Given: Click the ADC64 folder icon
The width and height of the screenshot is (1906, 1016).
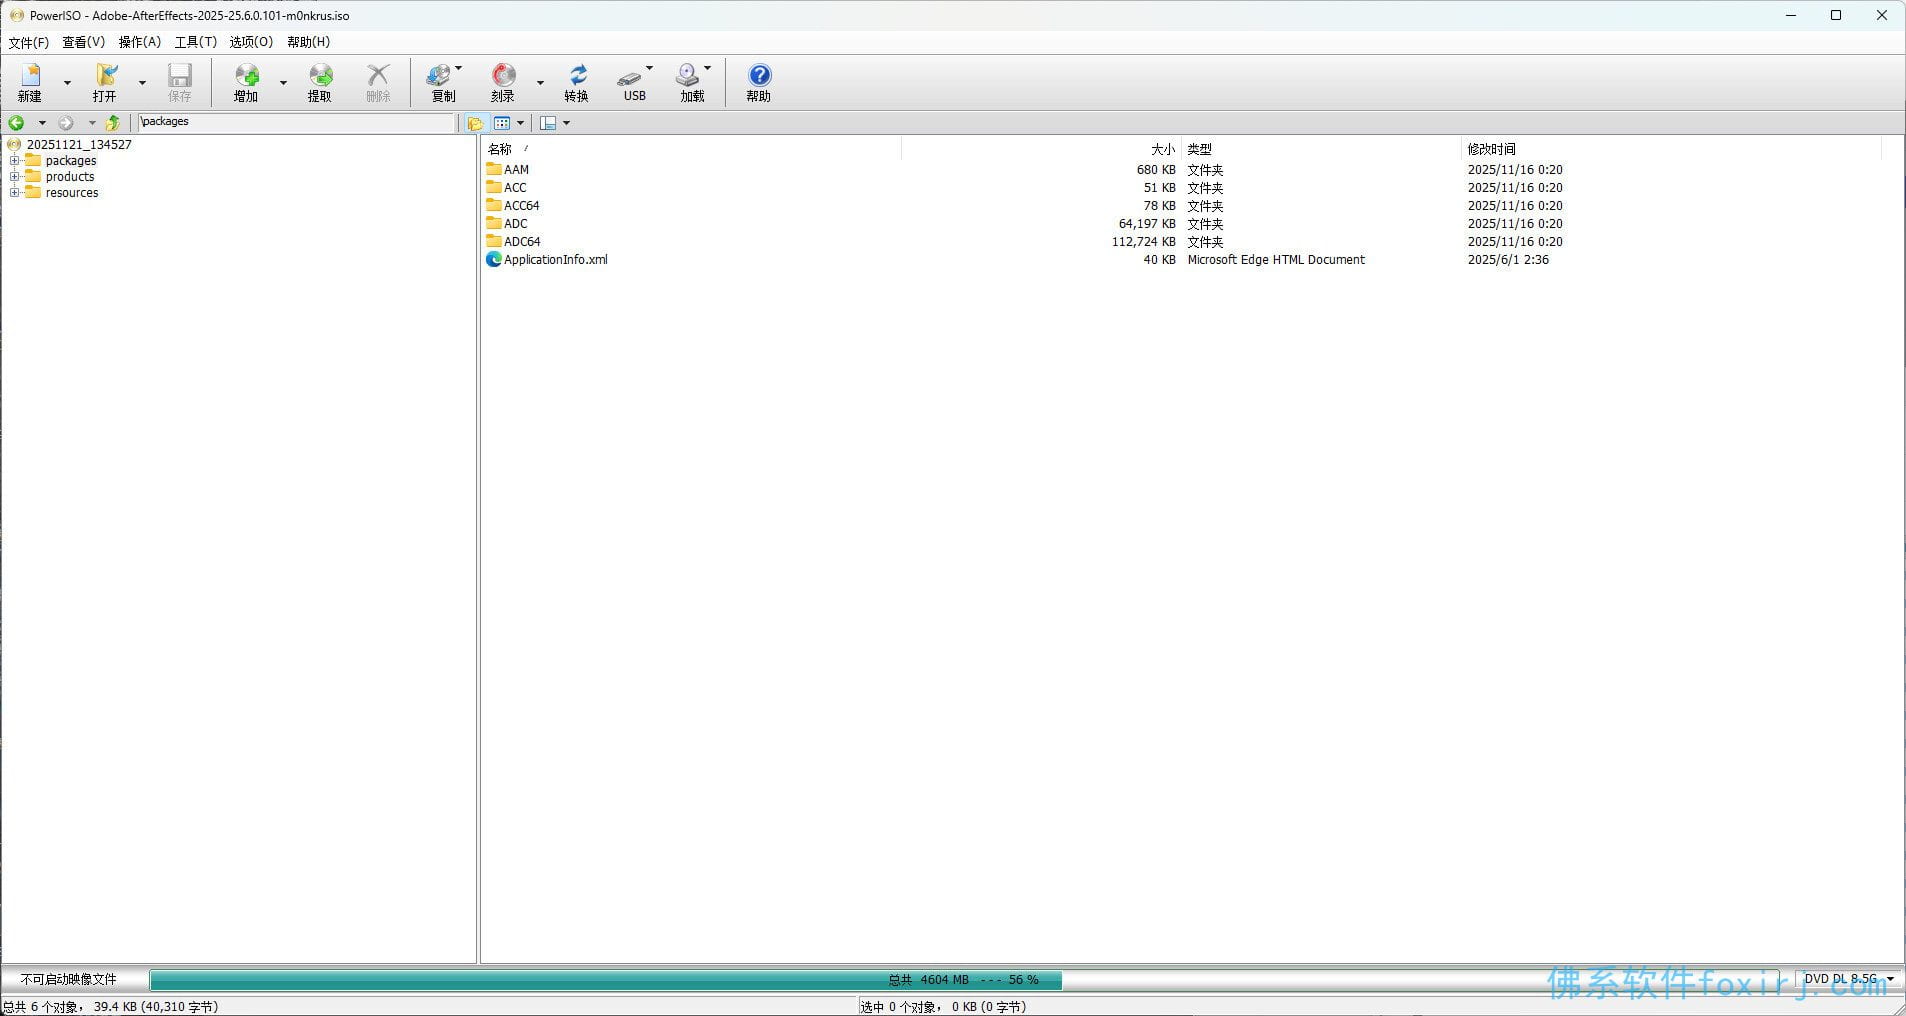Looking at the screenshot, I should click(x=494, y=241).
